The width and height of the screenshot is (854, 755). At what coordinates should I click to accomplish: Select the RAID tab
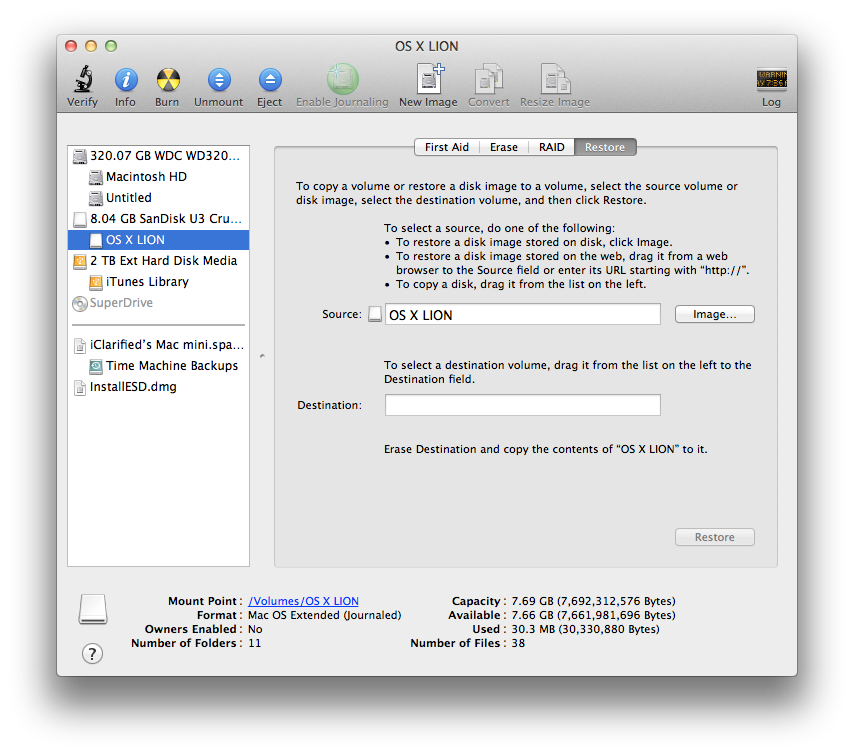(x=551, y=147)
